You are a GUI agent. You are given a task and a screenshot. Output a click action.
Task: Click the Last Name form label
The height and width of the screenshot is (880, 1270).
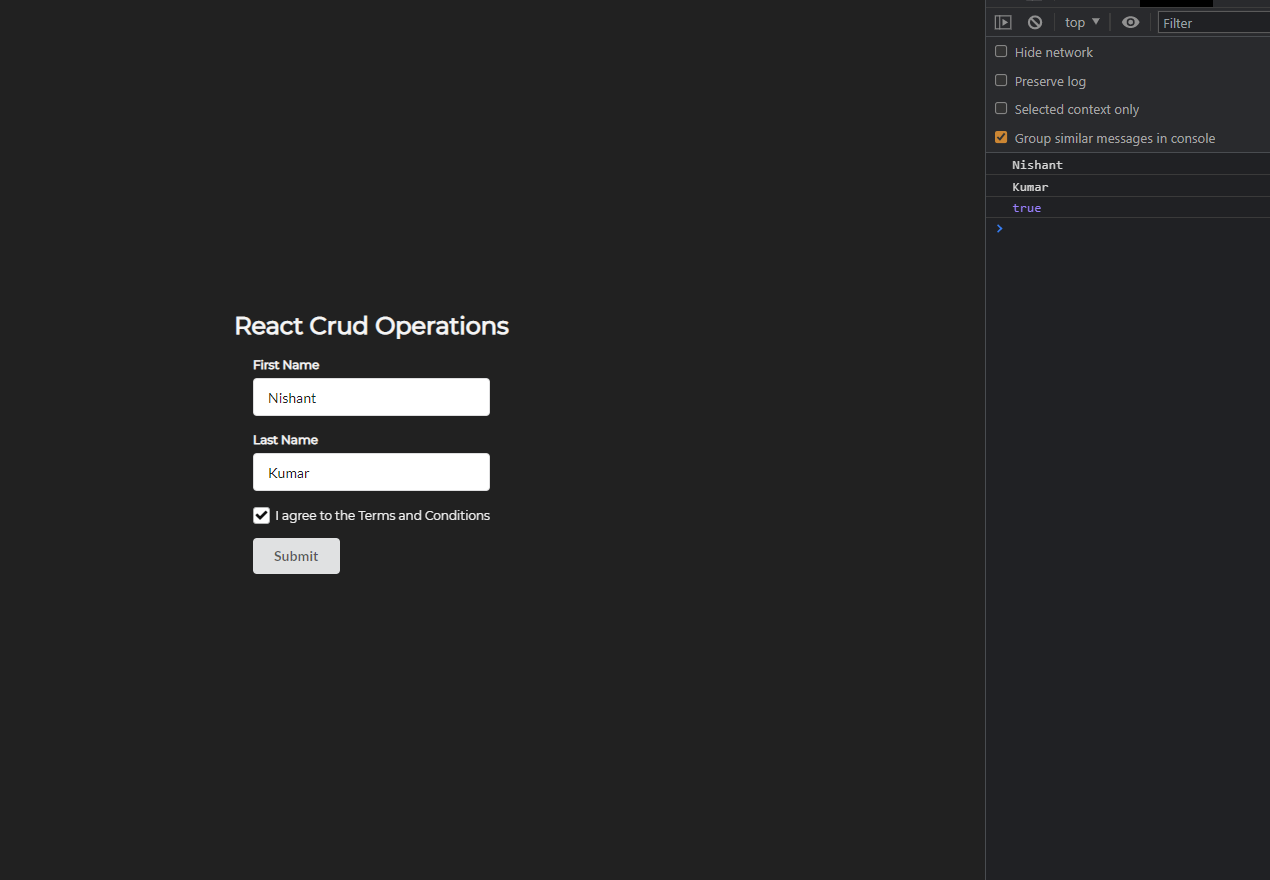click(x=285, y=440)
